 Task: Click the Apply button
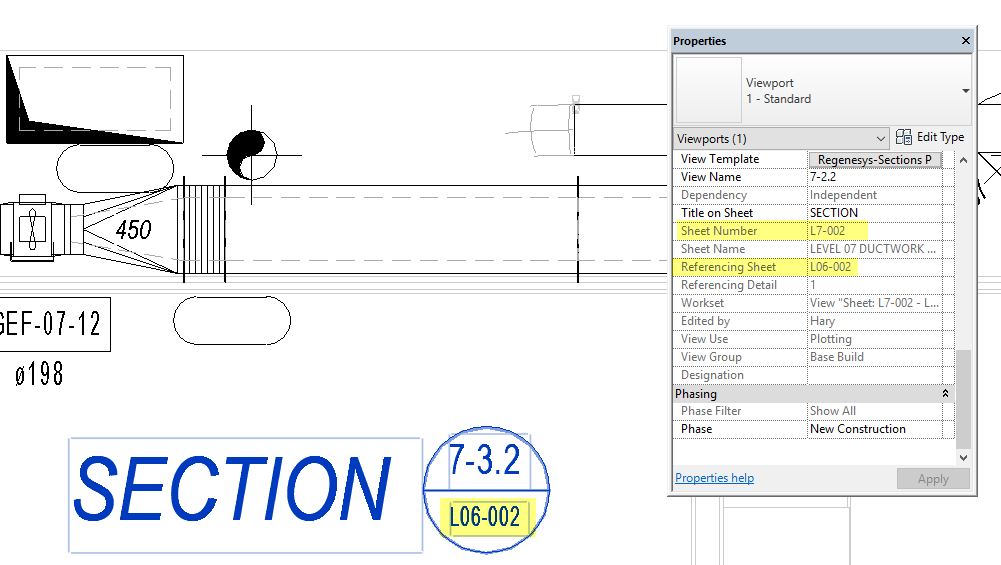tap(933, 479)
